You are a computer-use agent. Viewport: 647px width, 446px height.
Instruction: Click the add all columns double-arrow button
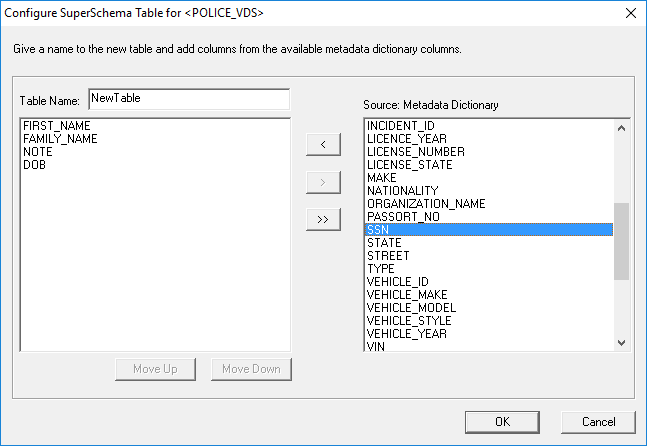323,219
